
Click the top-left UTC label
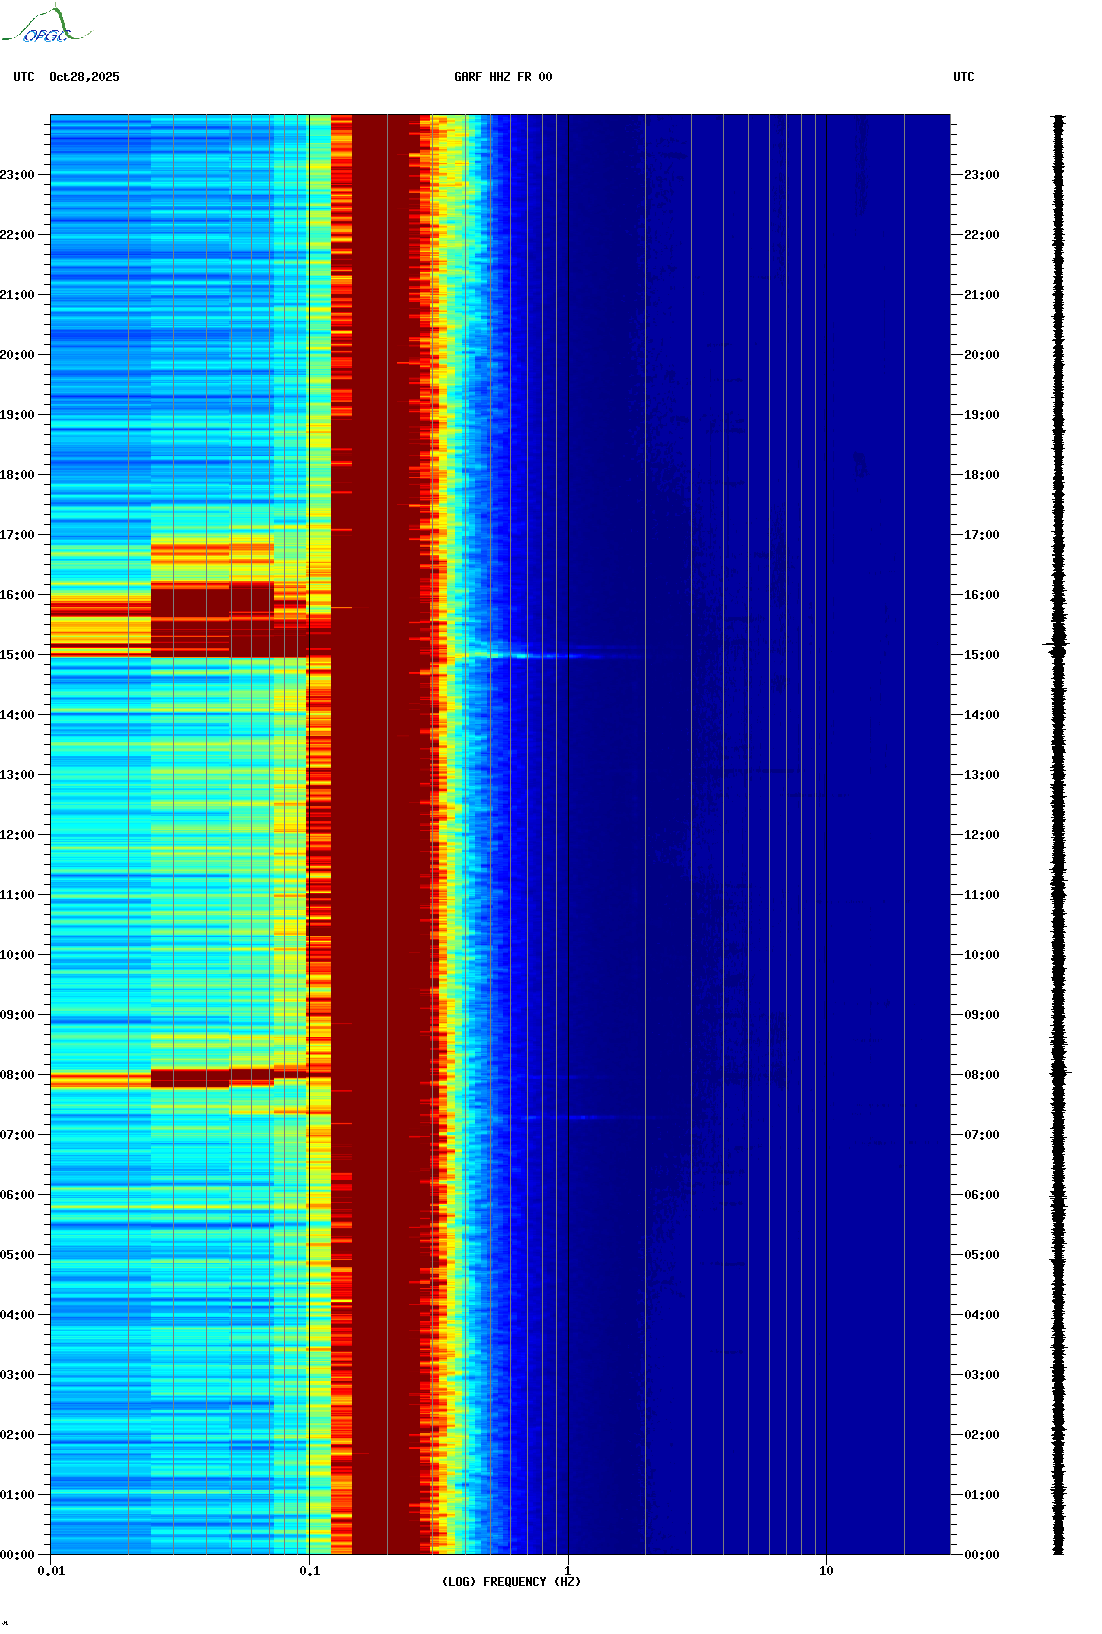24,77
